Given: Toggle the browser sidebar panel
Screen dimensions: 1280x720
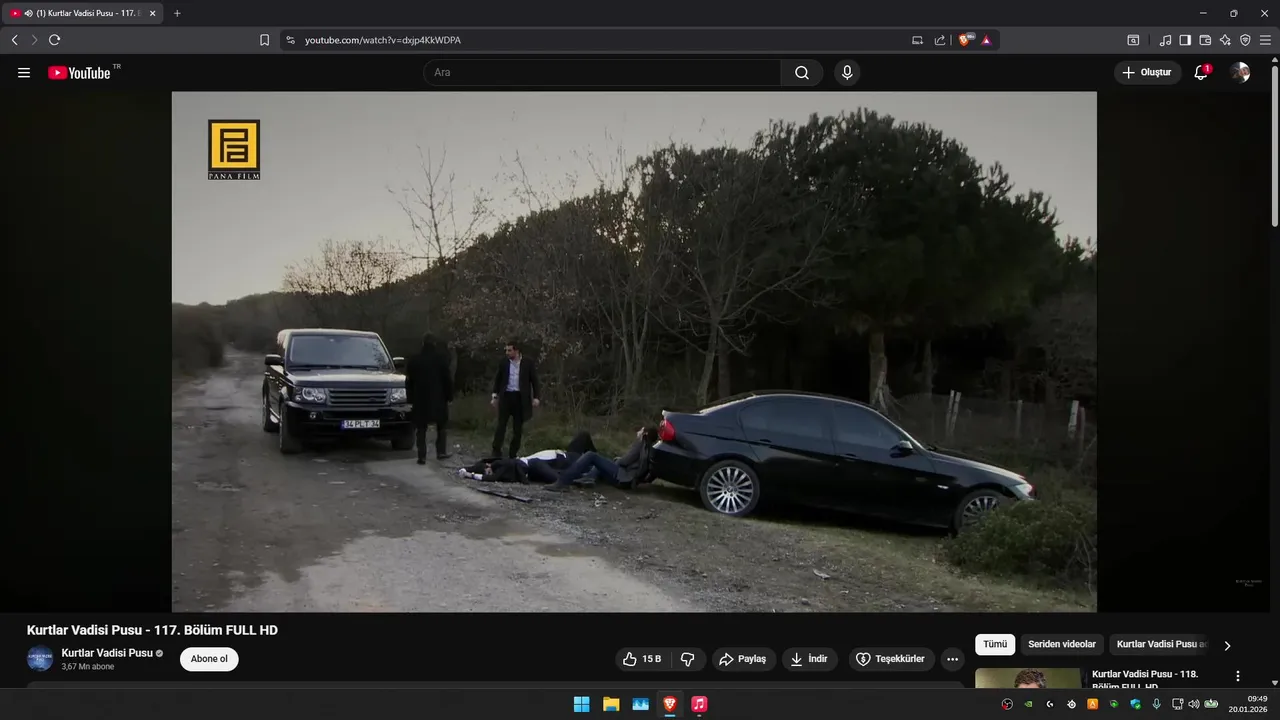Looking at the screenshot, I should [1185, 40].
